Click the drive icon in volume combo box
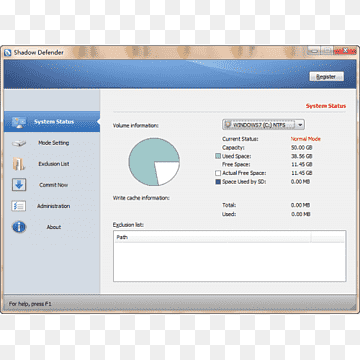360x360 pixels. pyautogui.click(x=228, y=125)
